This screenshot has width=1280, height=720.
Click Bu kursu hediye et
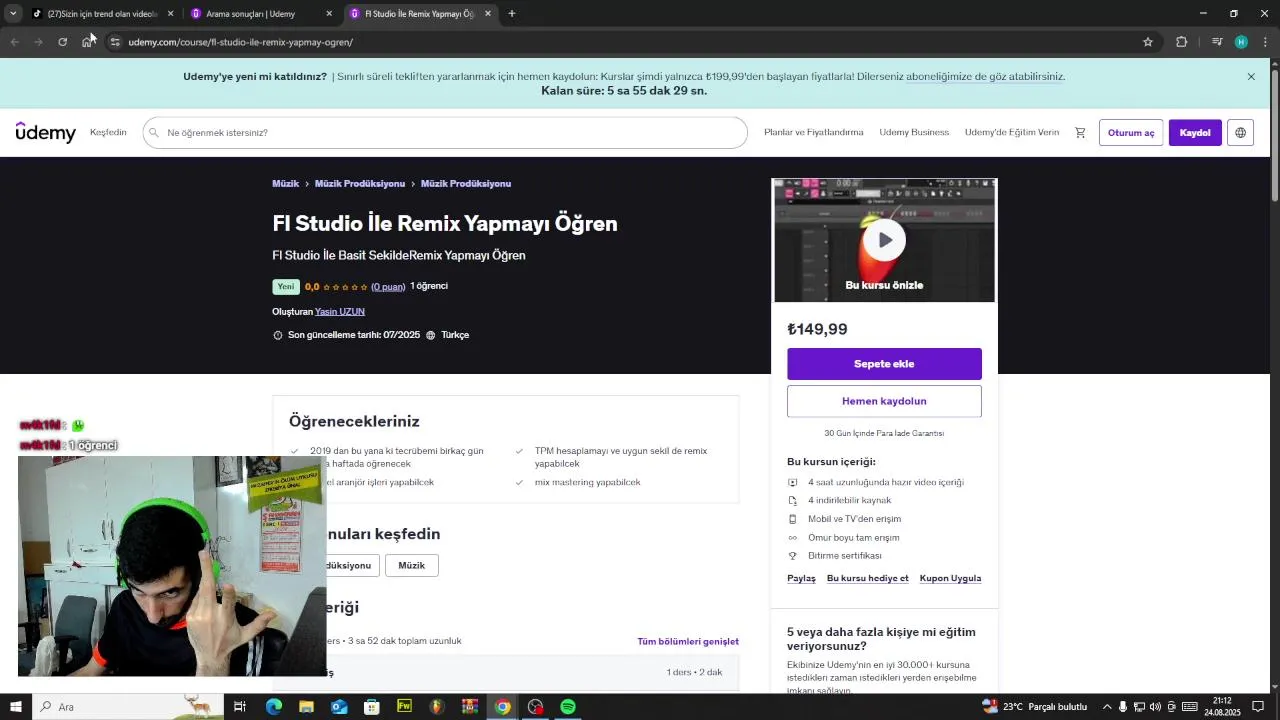868,578
